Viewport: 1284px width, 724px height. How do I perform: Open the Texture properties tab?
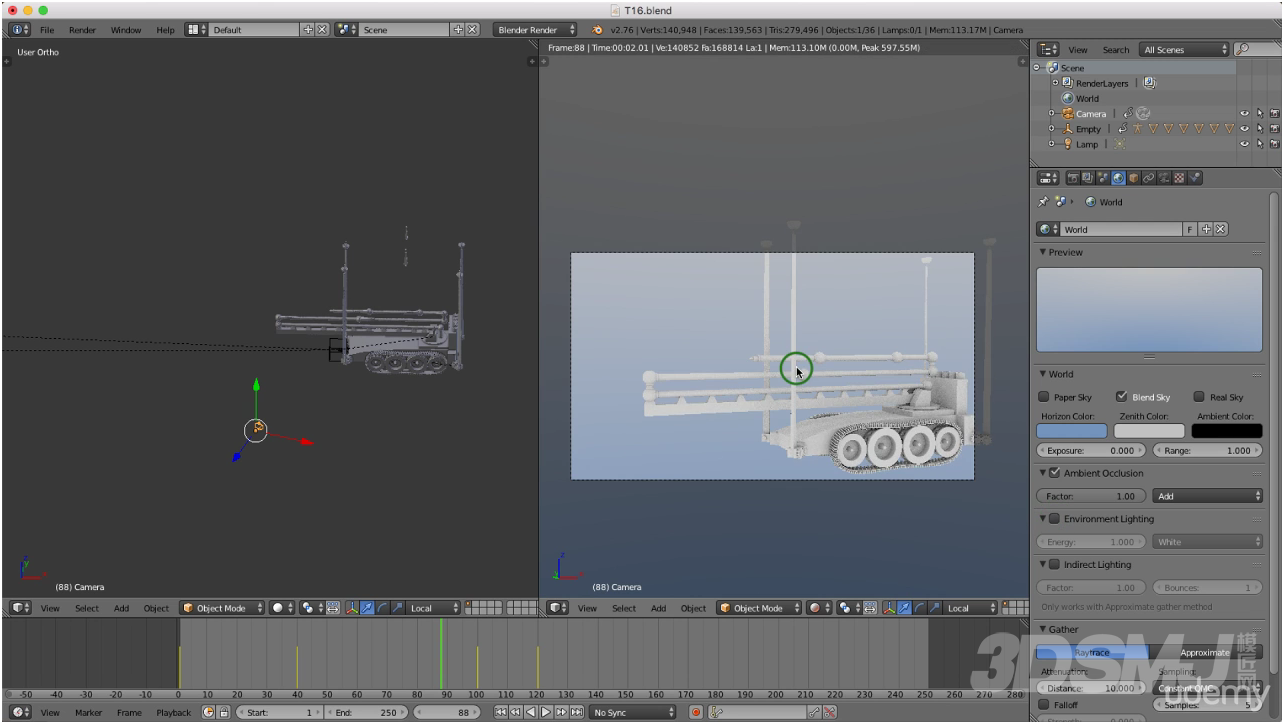pyautogui.click(x=1179, y=178)
